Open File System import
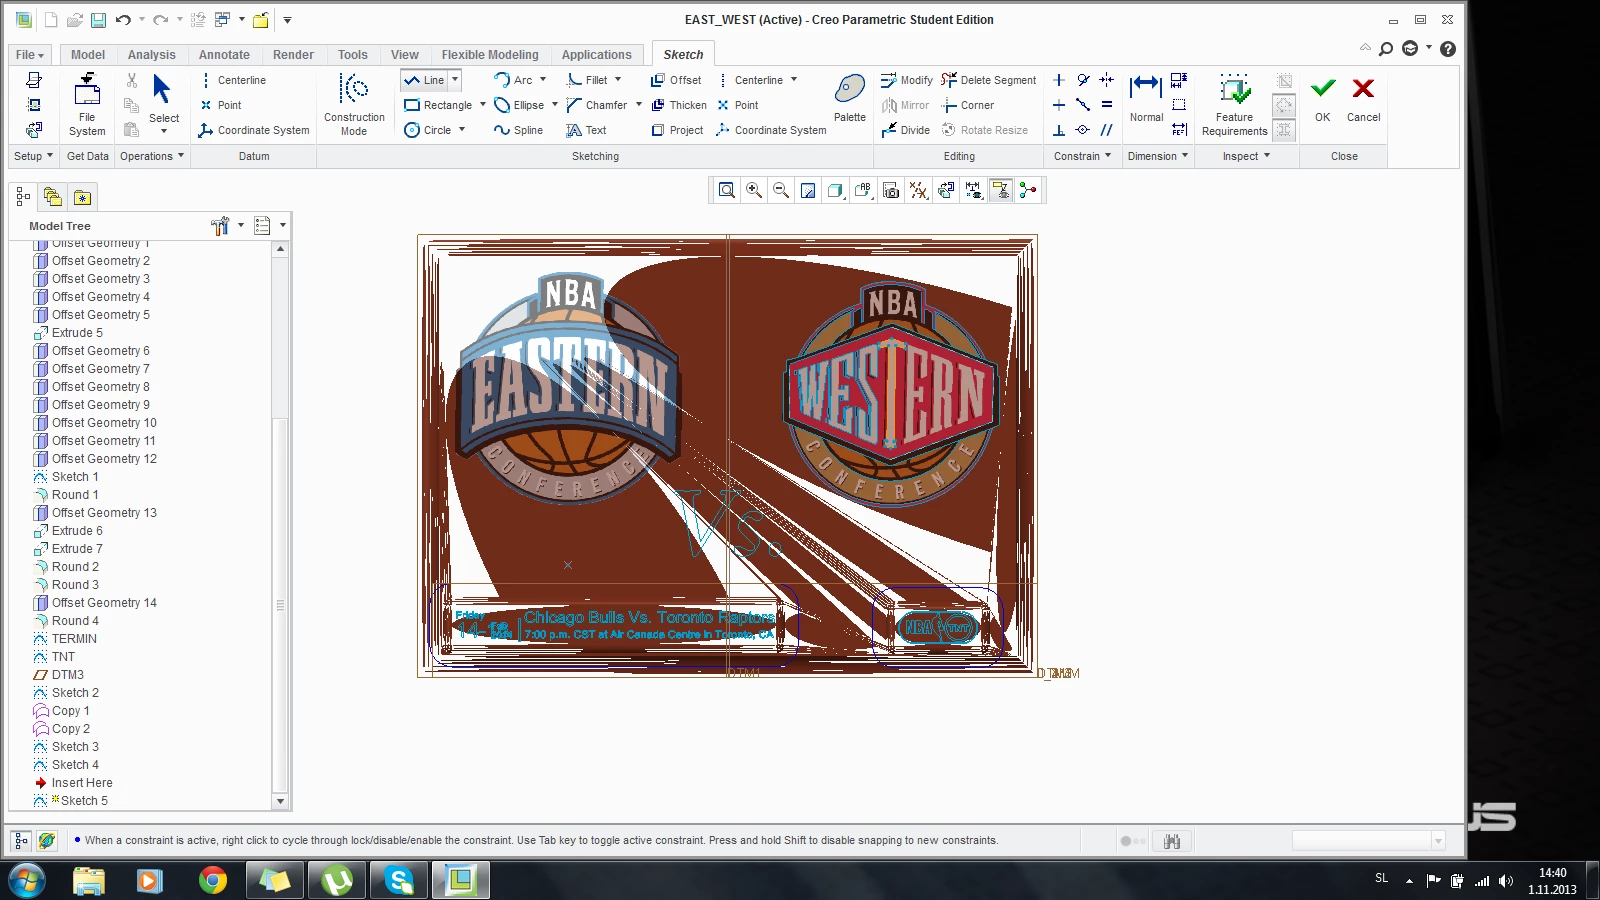Viewport: 1600px width, 900px height. (x=87, y=104)
